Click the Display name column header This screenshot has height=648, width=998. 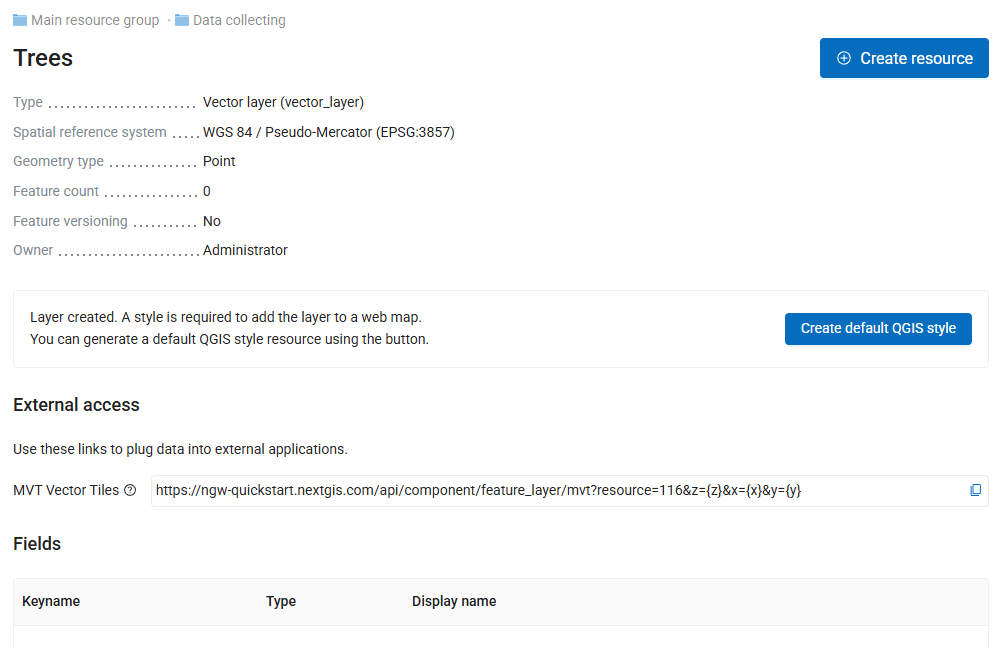pos(454,601)
